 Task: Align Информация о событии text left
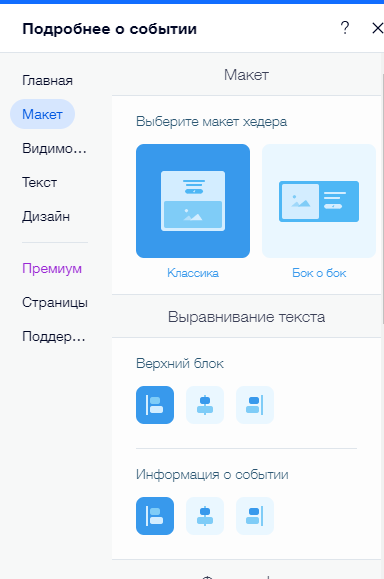pos(155,516)
